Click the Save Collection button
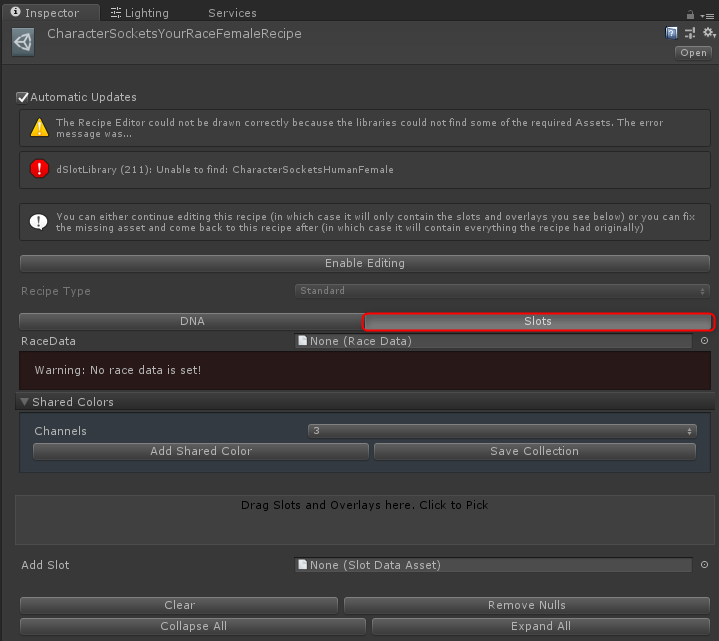The height and width of the screenshot is (641, 719). pyautogui.click(x=534, y=451)
